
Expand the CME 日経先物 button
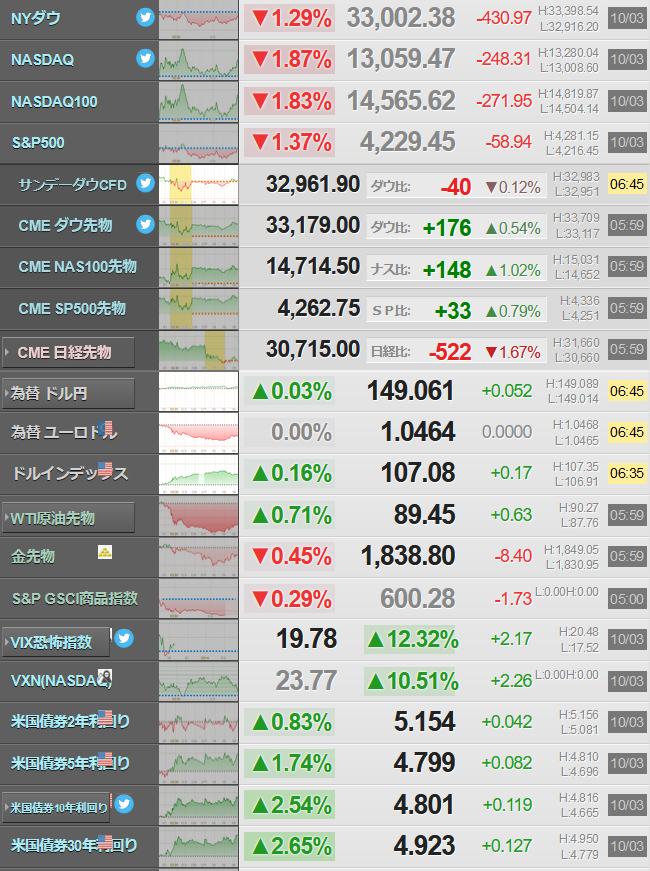(x=68, y=352)
